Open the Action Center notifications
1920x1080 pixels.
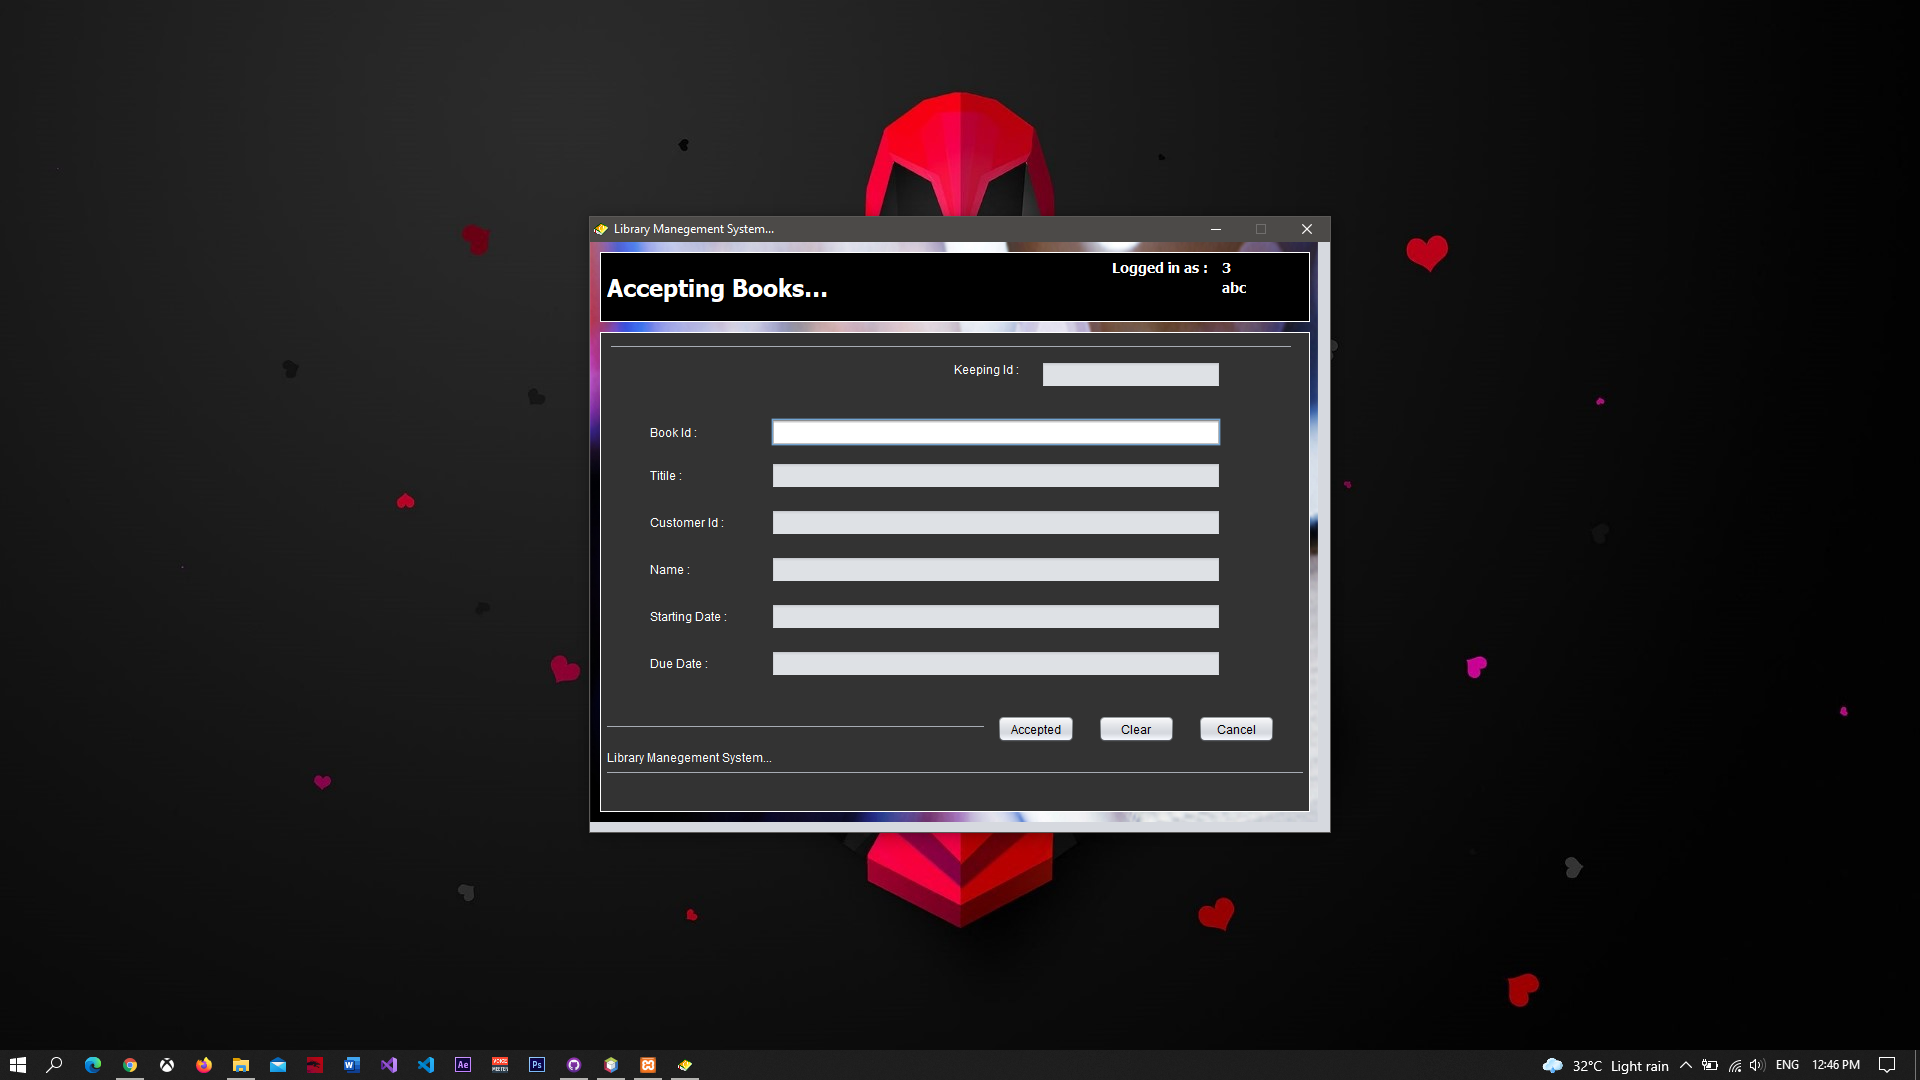[1887, 1065]
